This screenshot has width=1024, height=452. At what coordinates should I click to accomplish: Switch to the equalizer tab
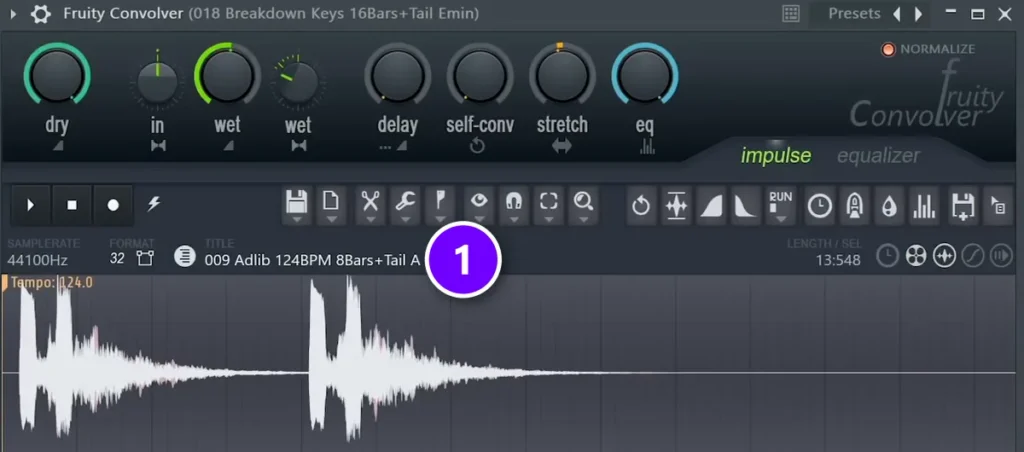[878, 155]
